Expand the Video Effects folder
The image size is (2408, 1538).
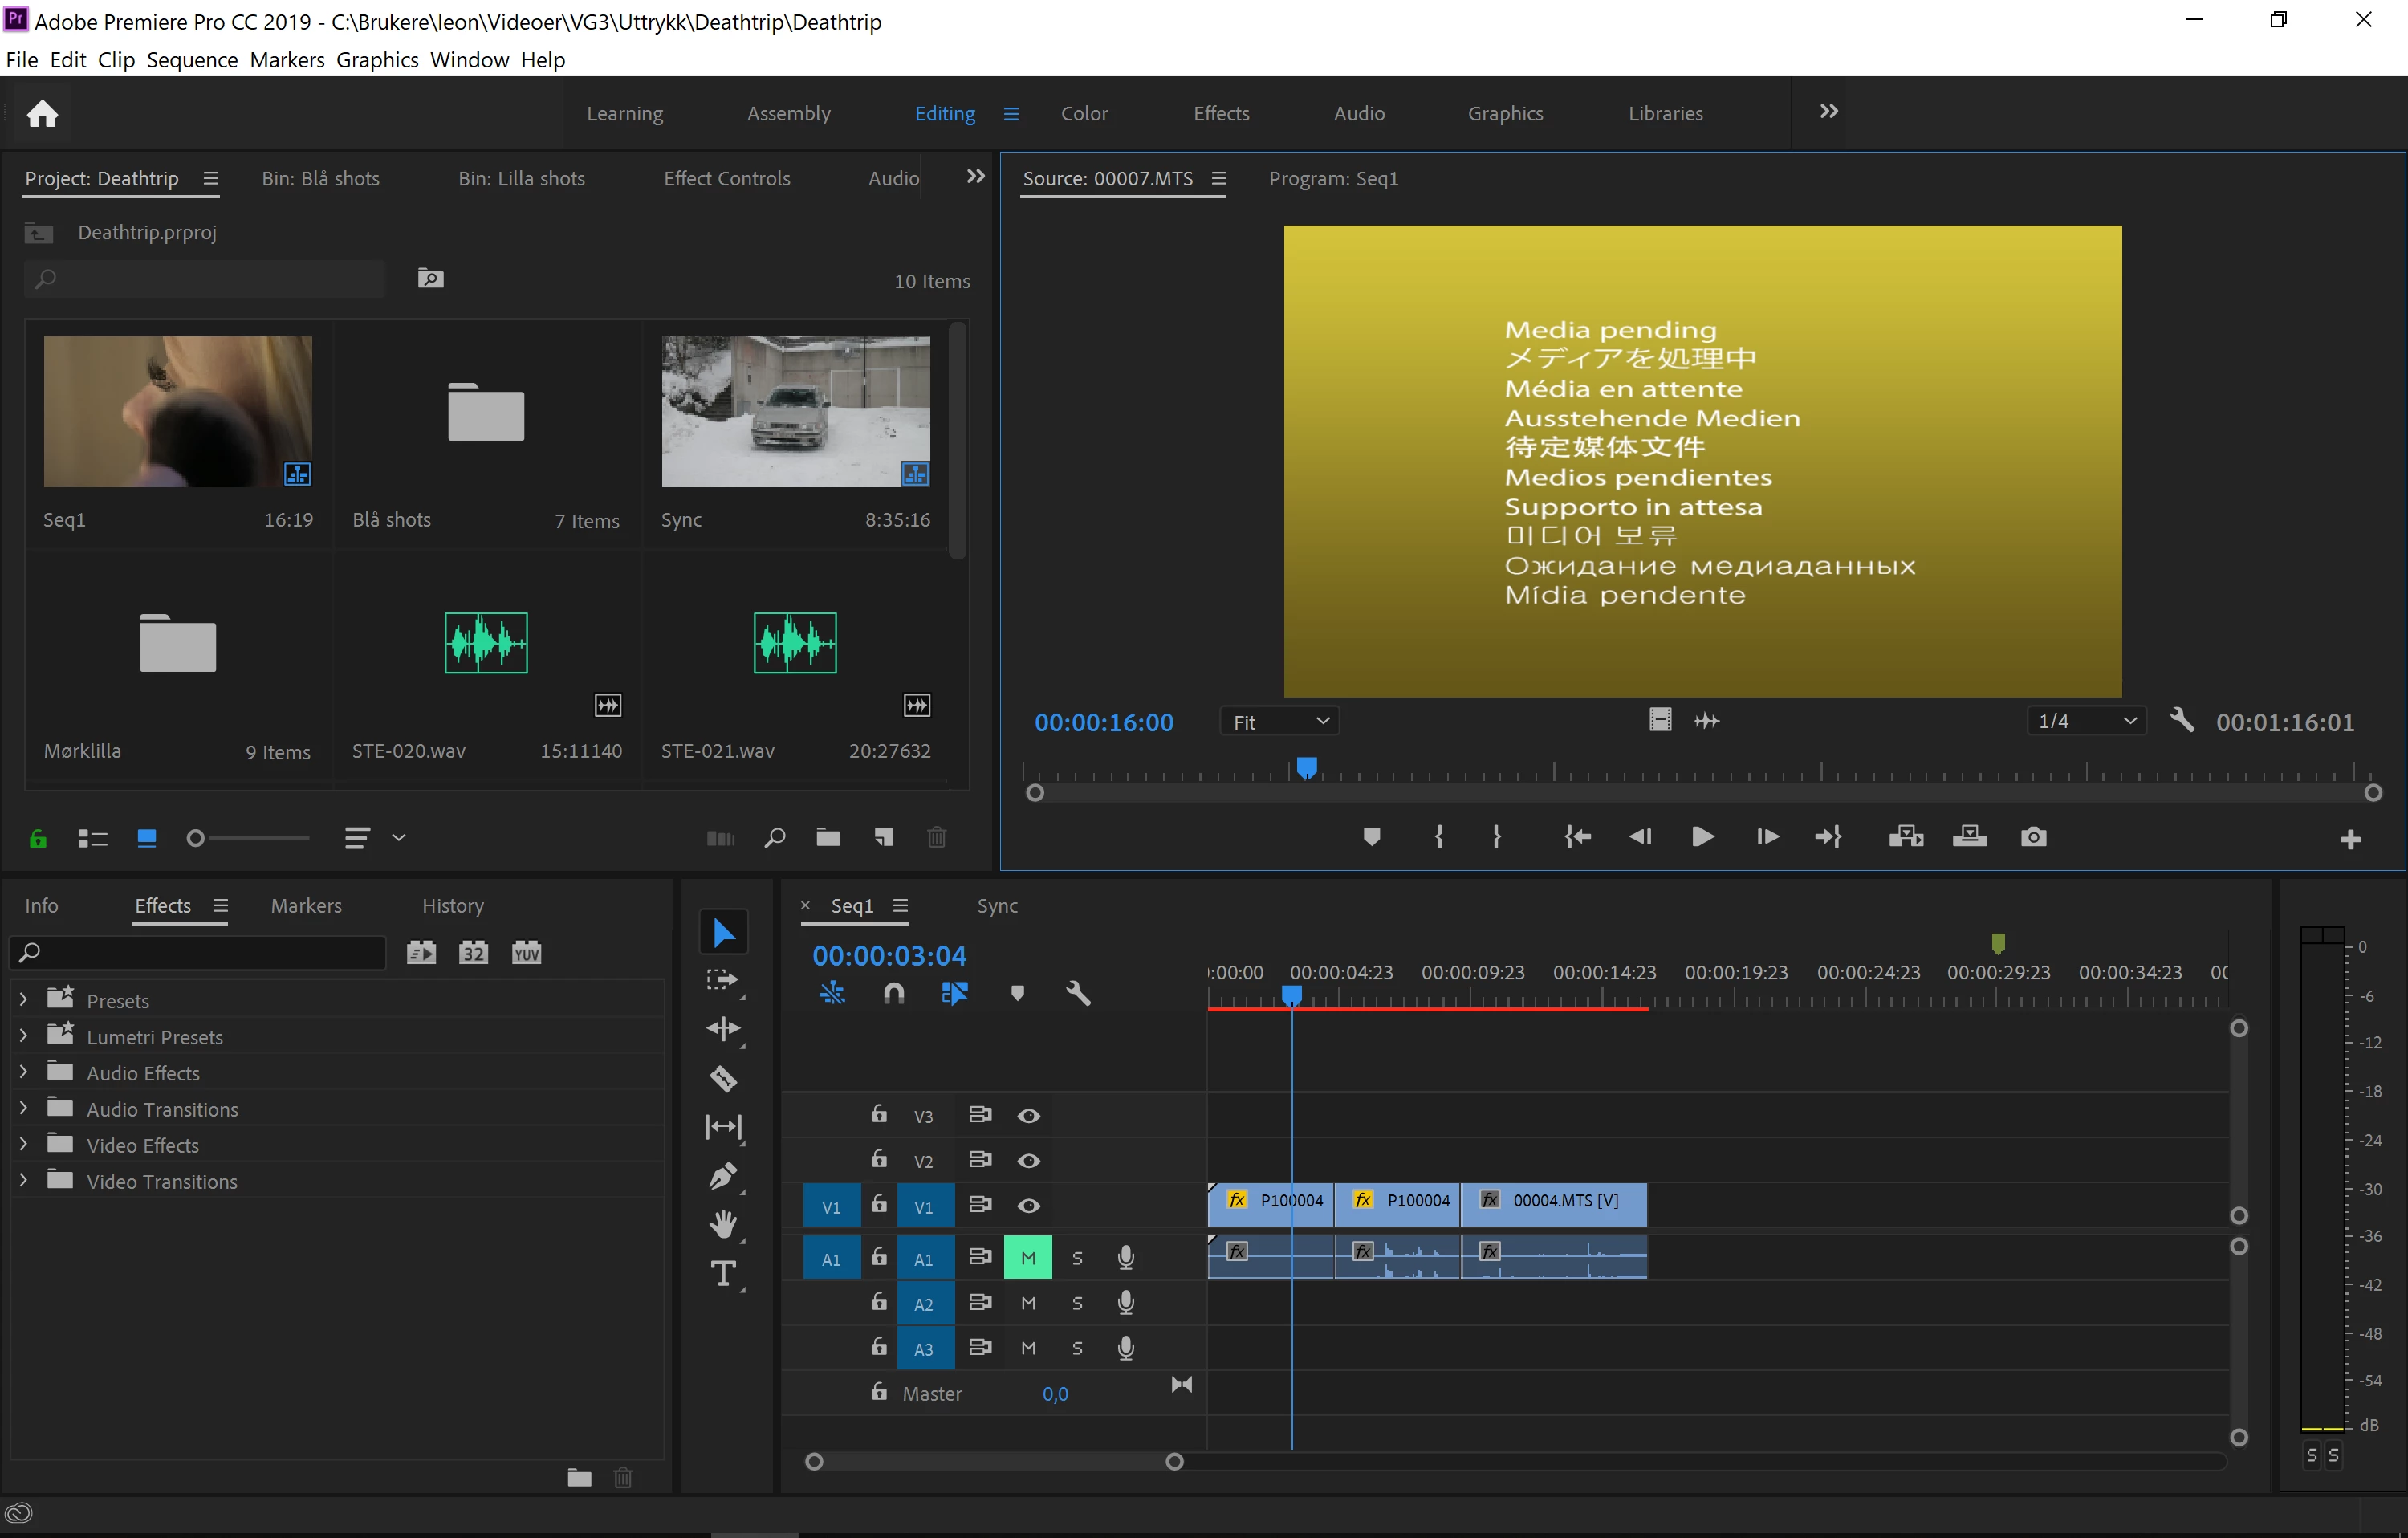point(23,1144)
